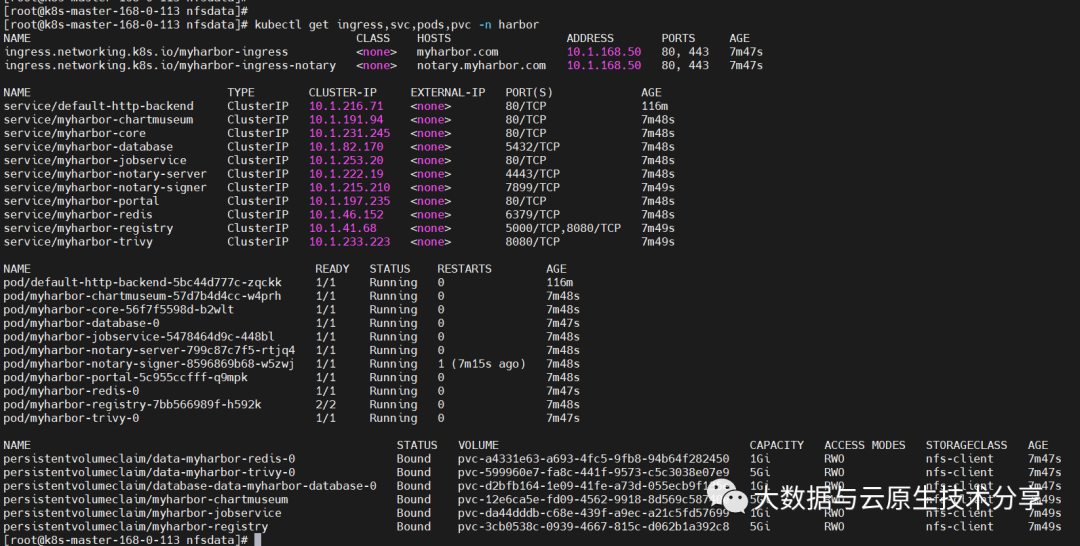The height and width of the screenshot is (546, 1080).
Task: Click pod/myharbor-notary-server-799c87c7f5-rtjq4
Action: 149,350
